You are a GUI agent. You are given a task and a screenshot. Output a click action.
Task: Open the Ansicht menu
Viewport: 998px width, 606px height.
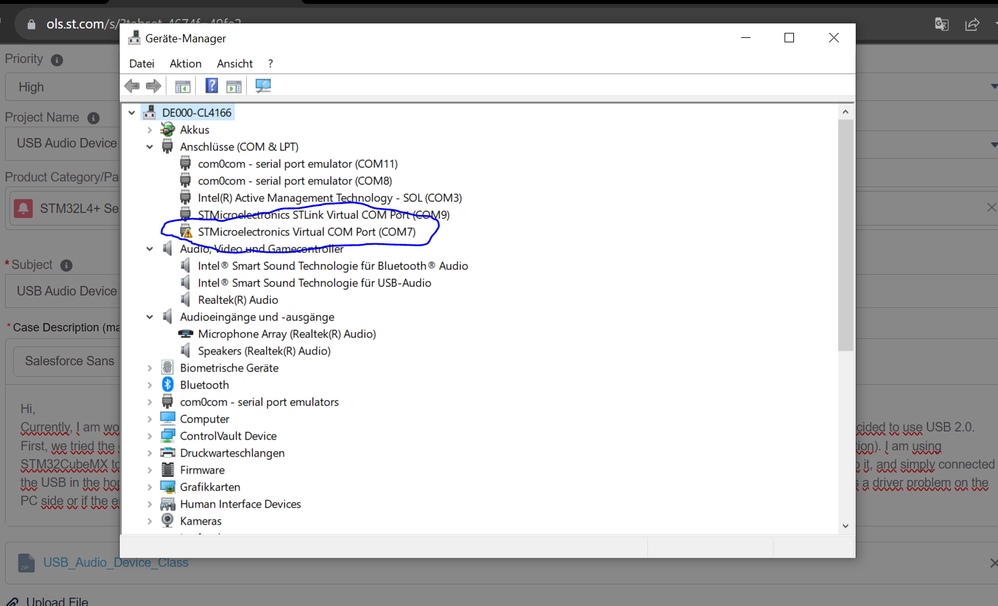(x=234, y=64)
